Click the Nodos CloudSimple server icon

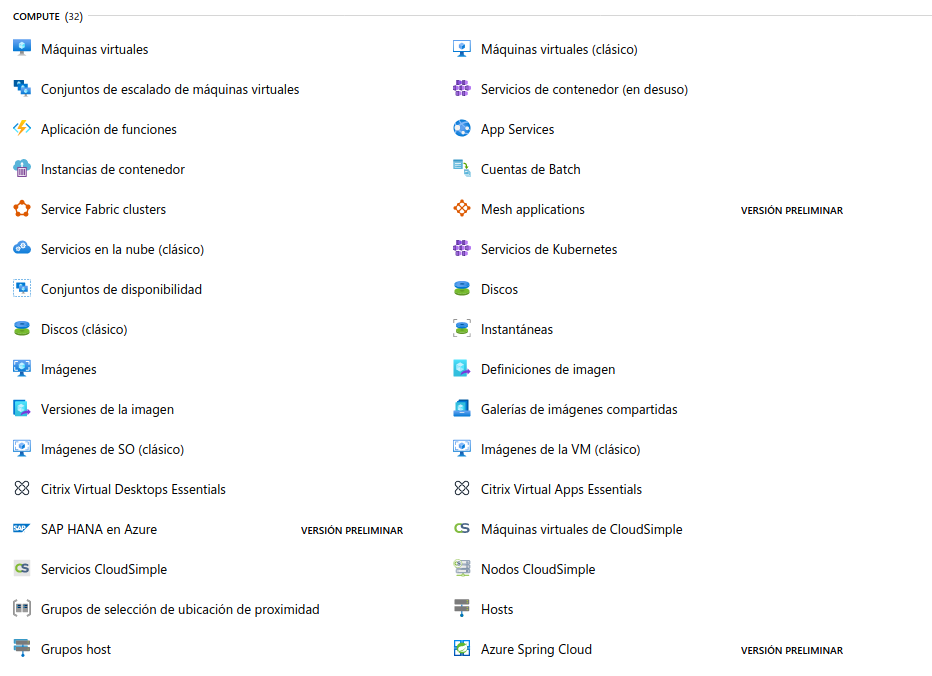462,568
